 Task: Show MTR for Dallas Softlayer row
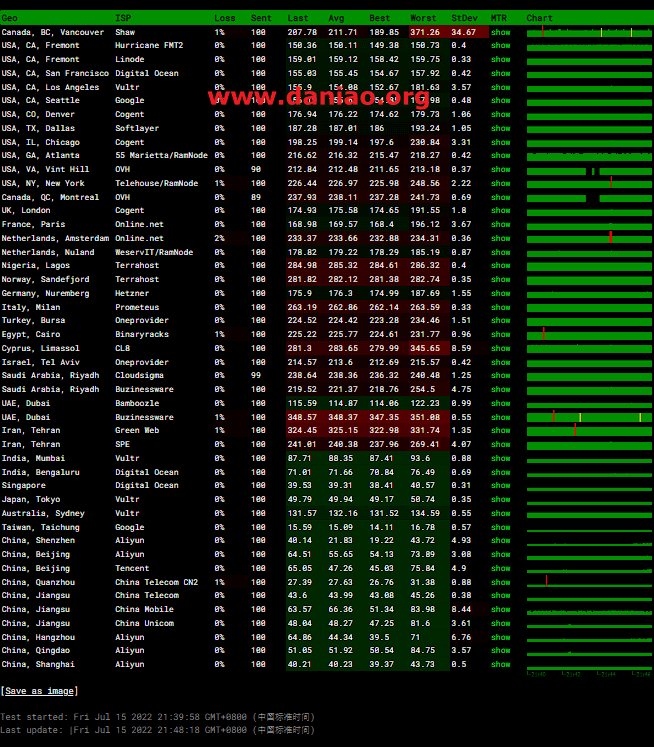500,128
